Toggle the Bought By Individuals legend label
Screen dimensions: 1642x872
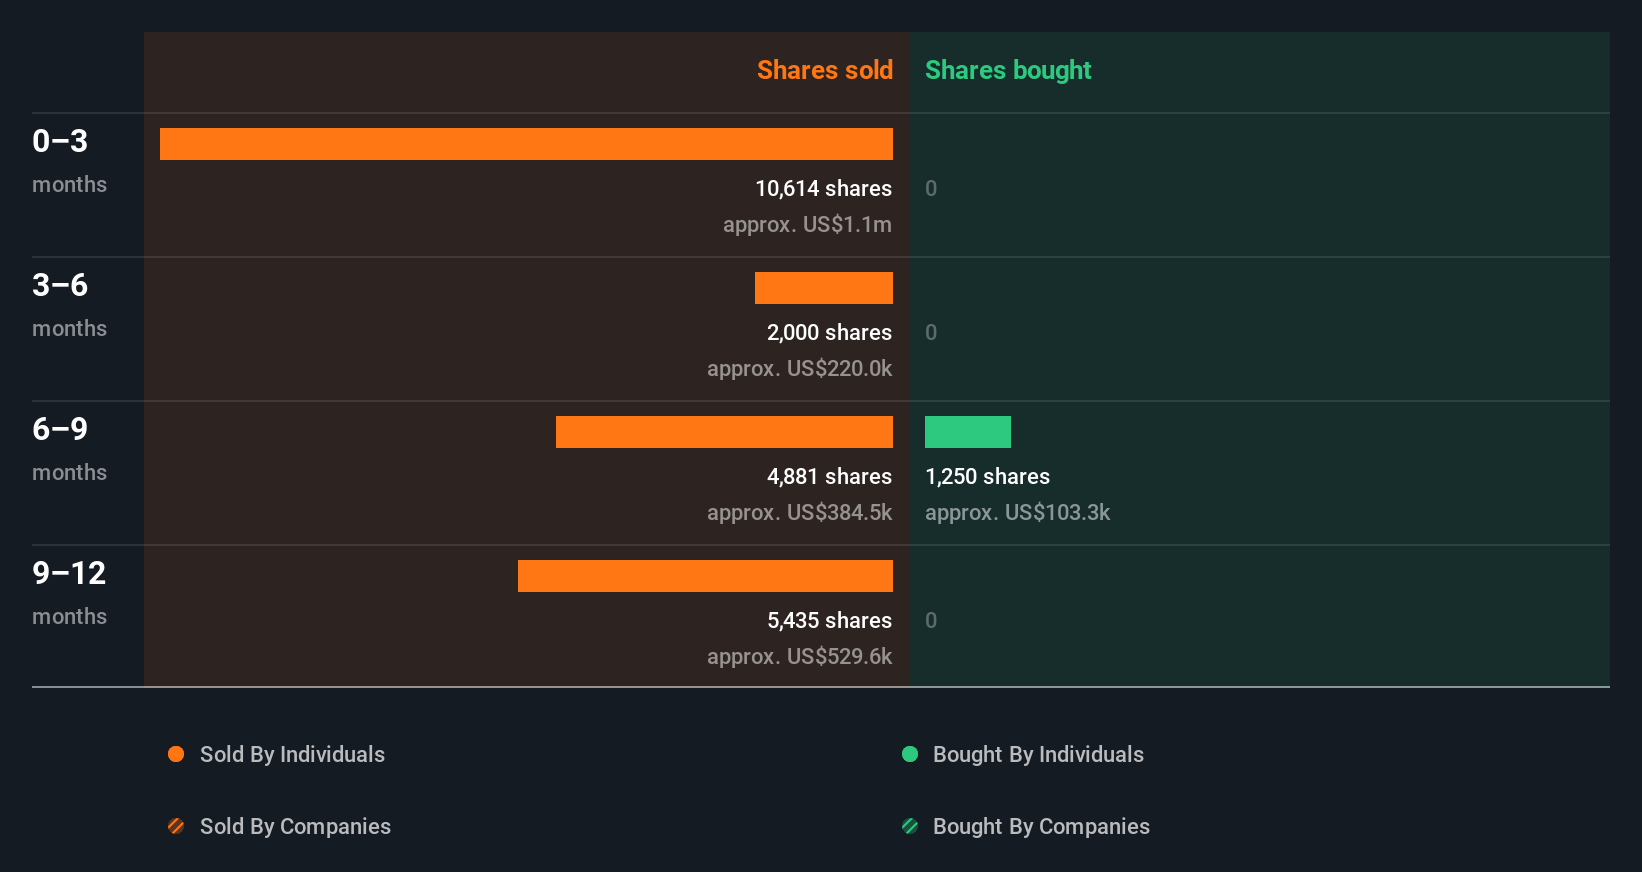point(1038,755)
